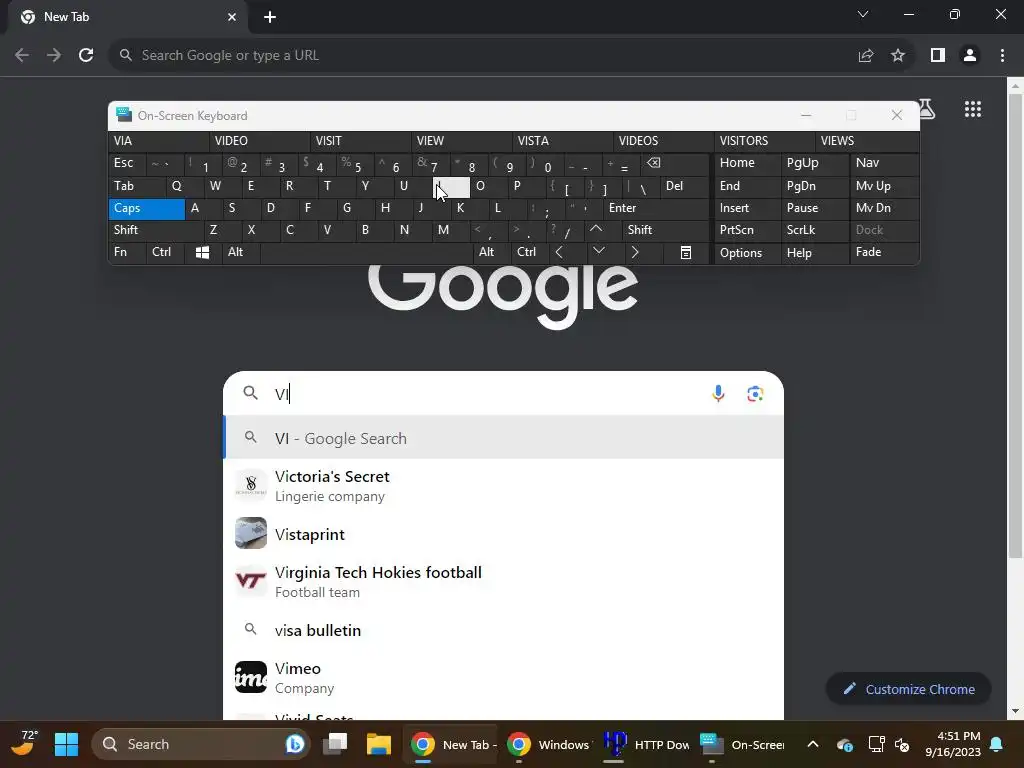Show hidden icons in the system tray
This screenshot has height=768, width=1024.
click(x=812, y=744)
